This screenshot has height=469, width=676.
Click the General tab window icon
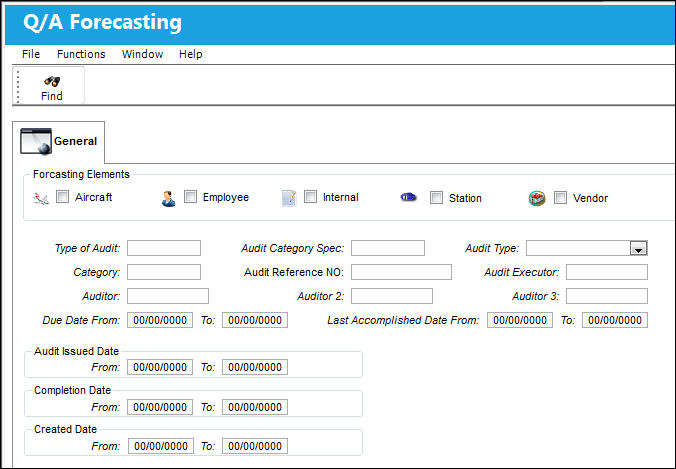pos(36,141)
